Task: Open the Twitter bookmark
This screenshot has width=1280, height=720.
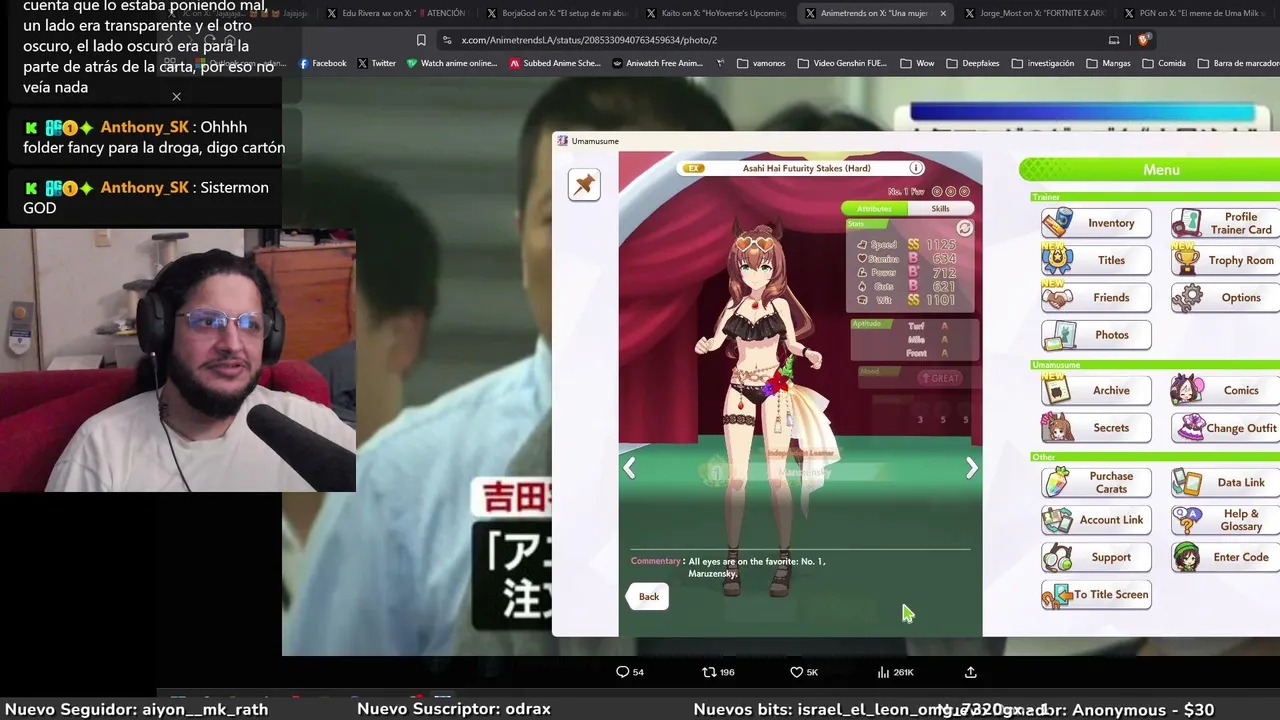Action: 377,63
